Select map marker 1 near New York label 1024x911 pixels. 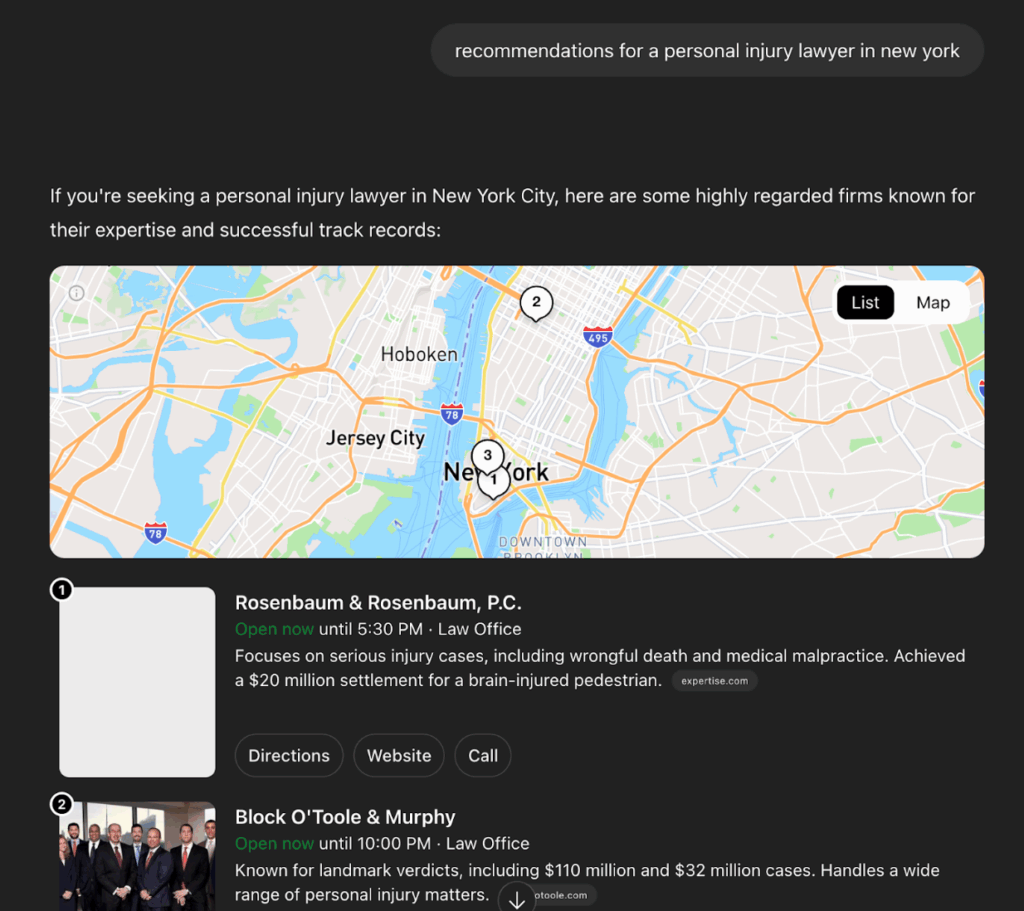pos(493,481)
